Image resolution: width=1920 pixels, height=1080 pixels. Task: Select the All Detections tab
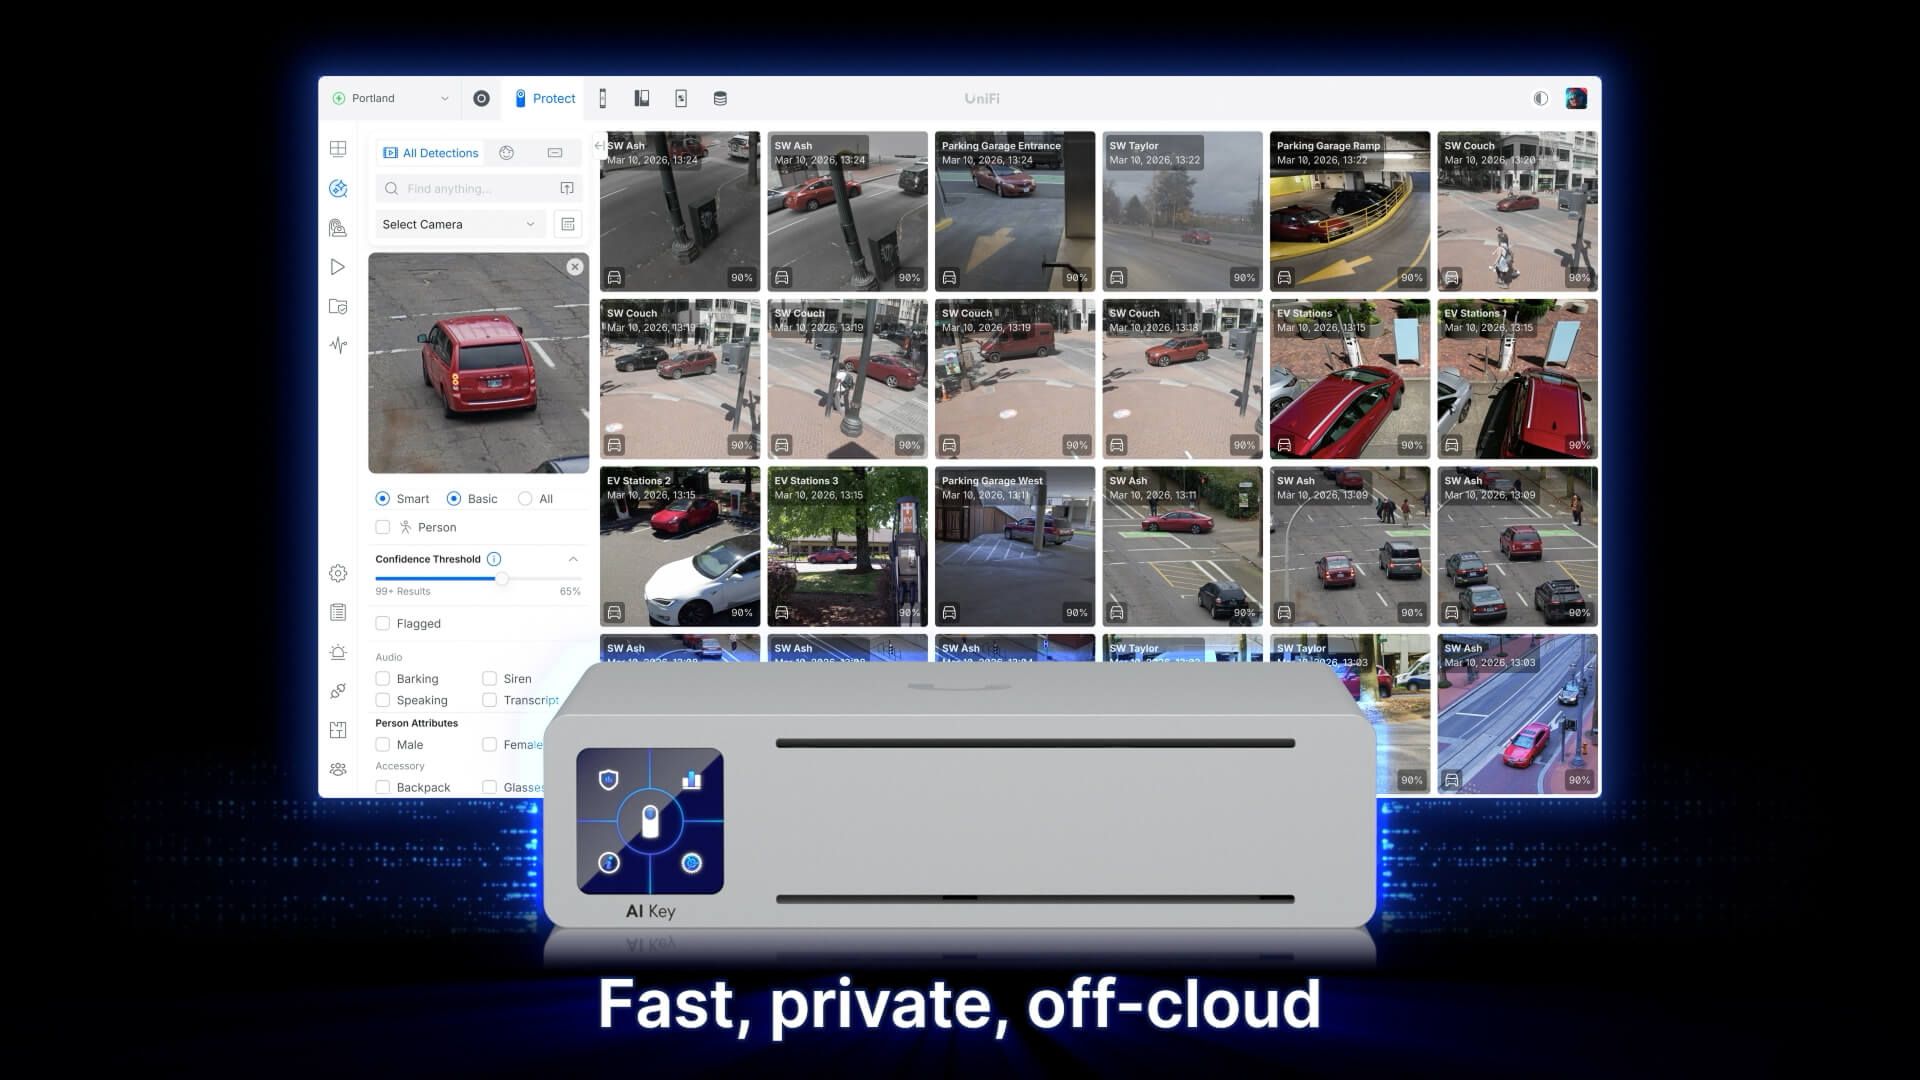431,153
